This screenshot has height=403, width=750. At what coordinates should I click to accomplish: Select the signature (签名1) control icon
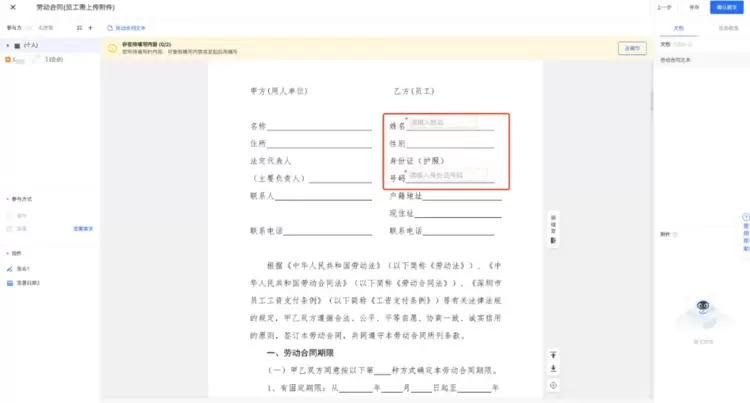[x=11, y=269]
